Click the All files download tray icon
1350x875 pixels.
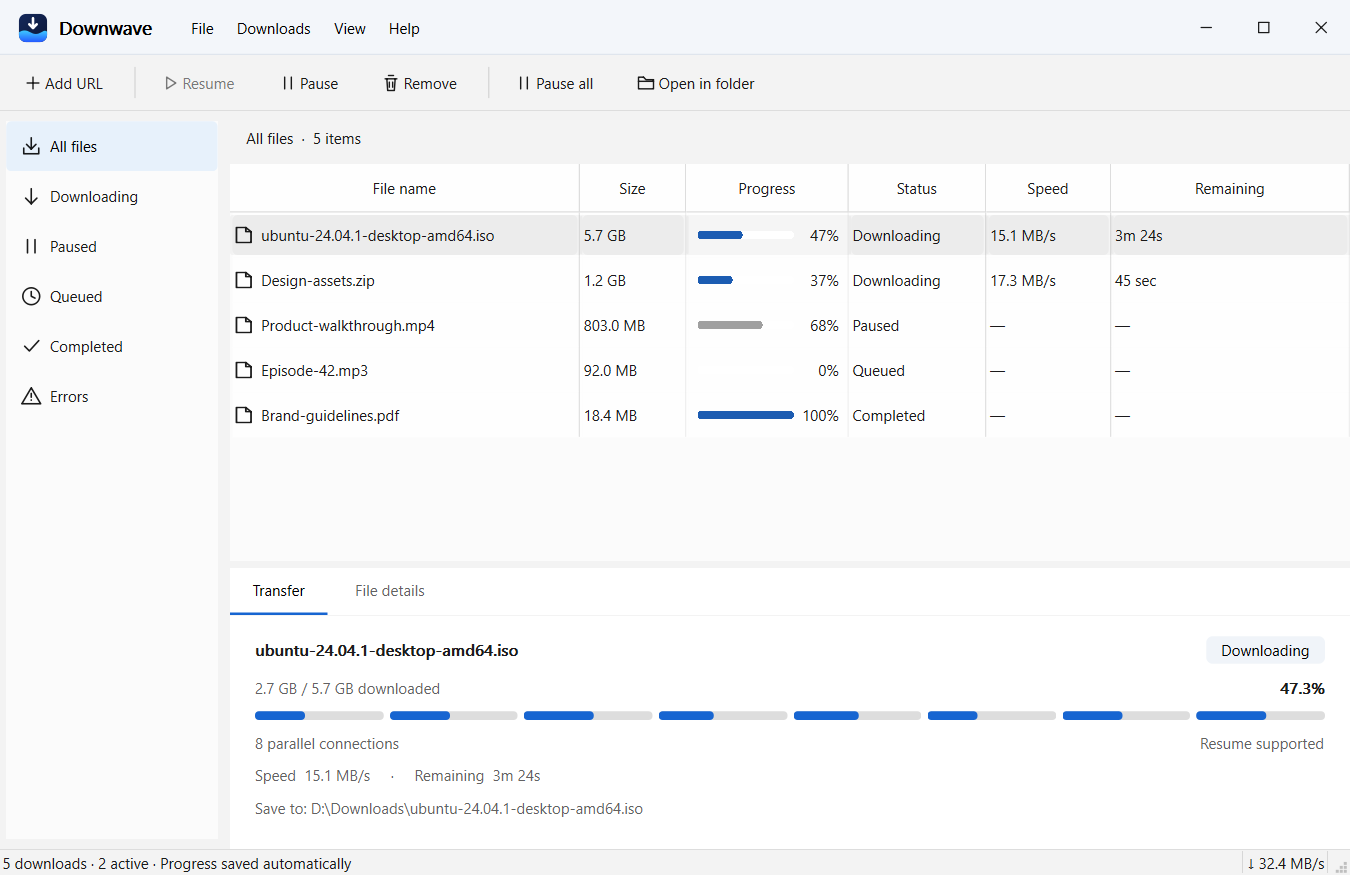coord(32,147)
